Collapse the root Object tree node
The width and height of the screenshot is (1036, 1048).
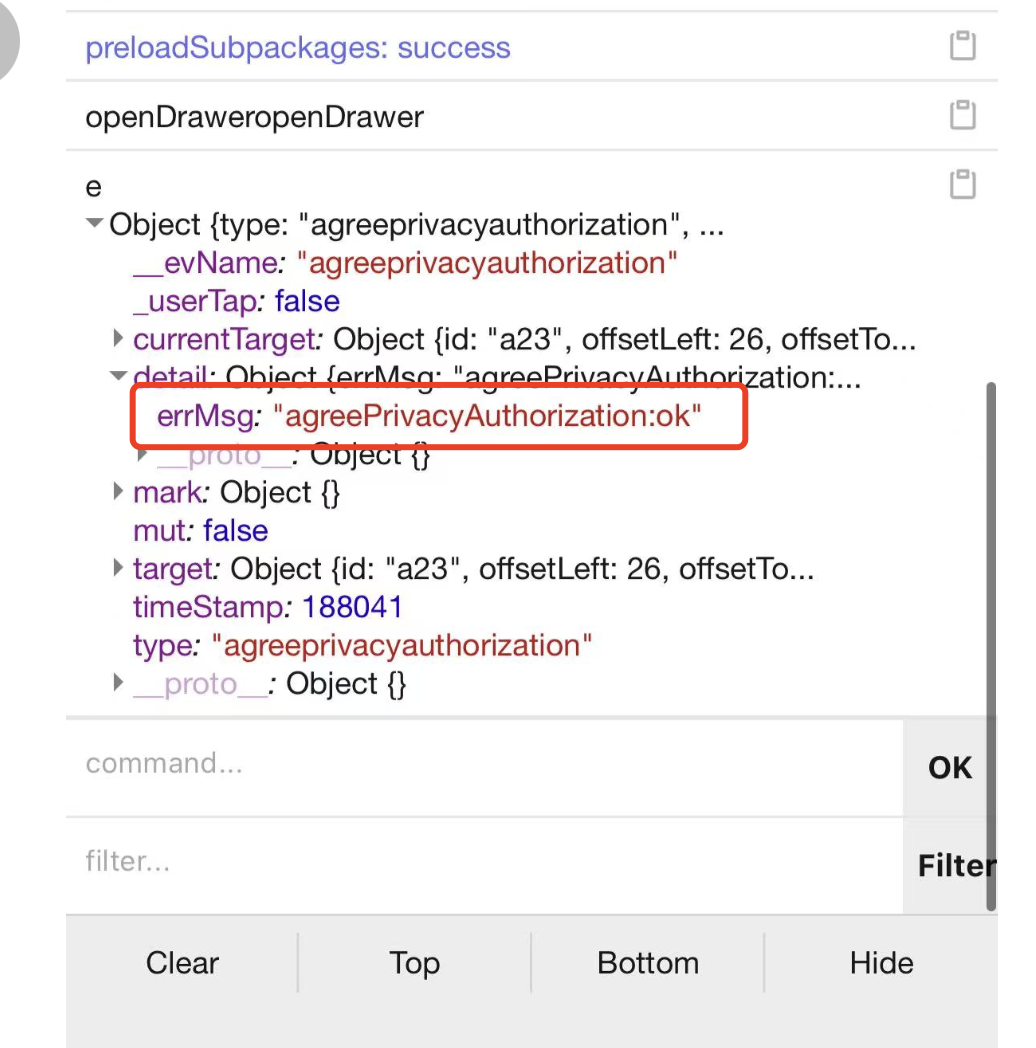click(x=95, y=225)
